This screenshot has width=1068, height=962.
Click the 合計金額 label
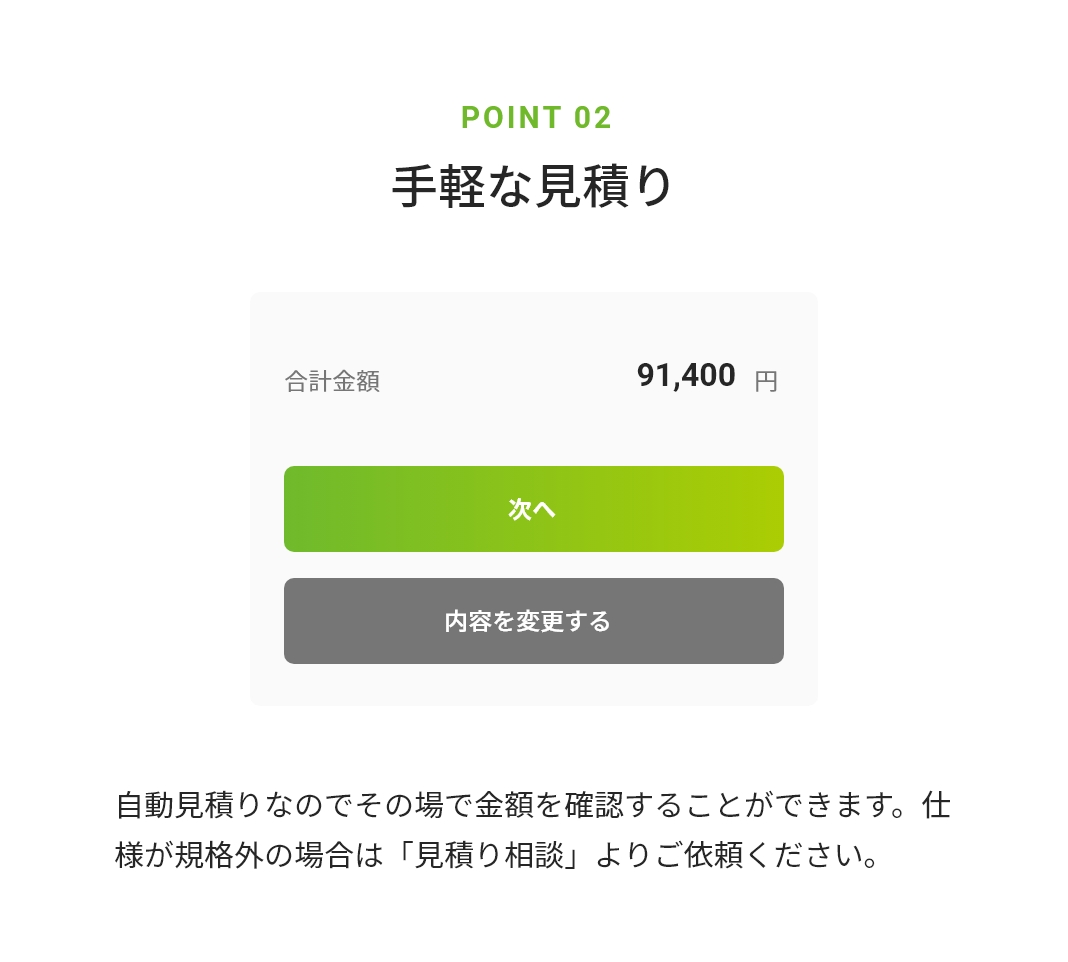pos(332,380)
